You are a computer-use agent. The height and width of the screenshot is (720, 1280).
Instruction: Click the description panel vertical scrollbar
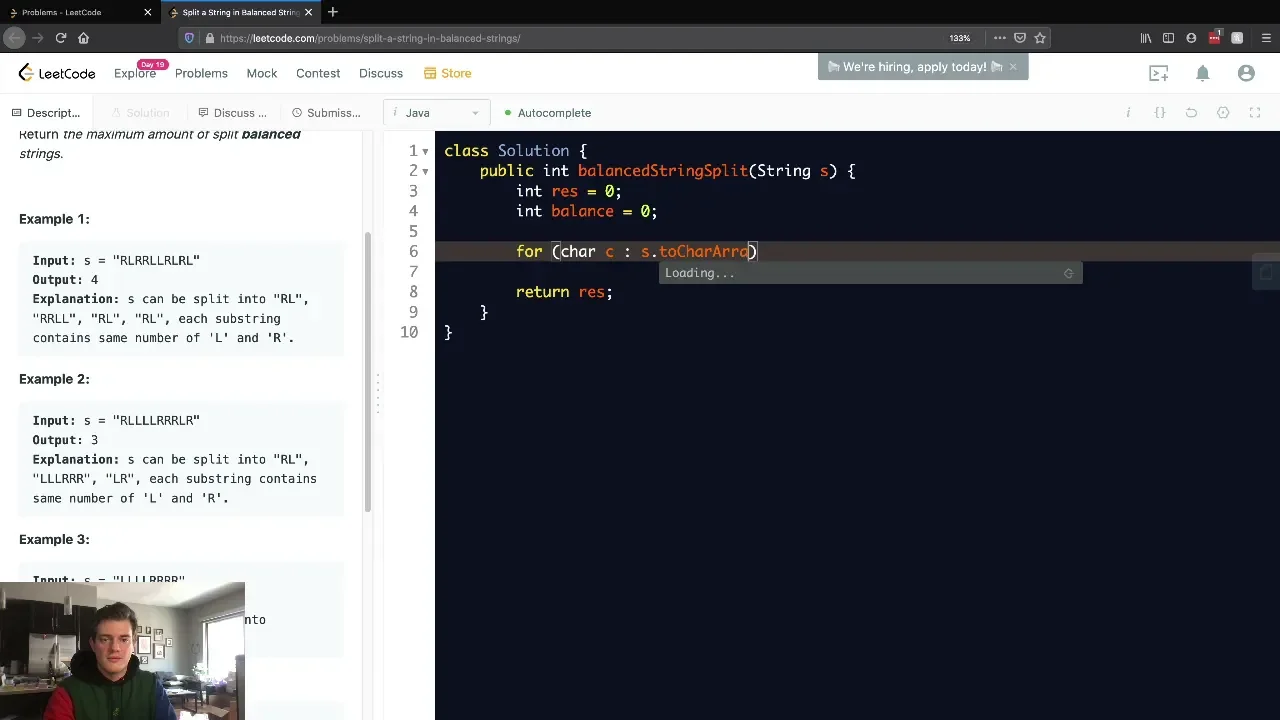(368, 370)
